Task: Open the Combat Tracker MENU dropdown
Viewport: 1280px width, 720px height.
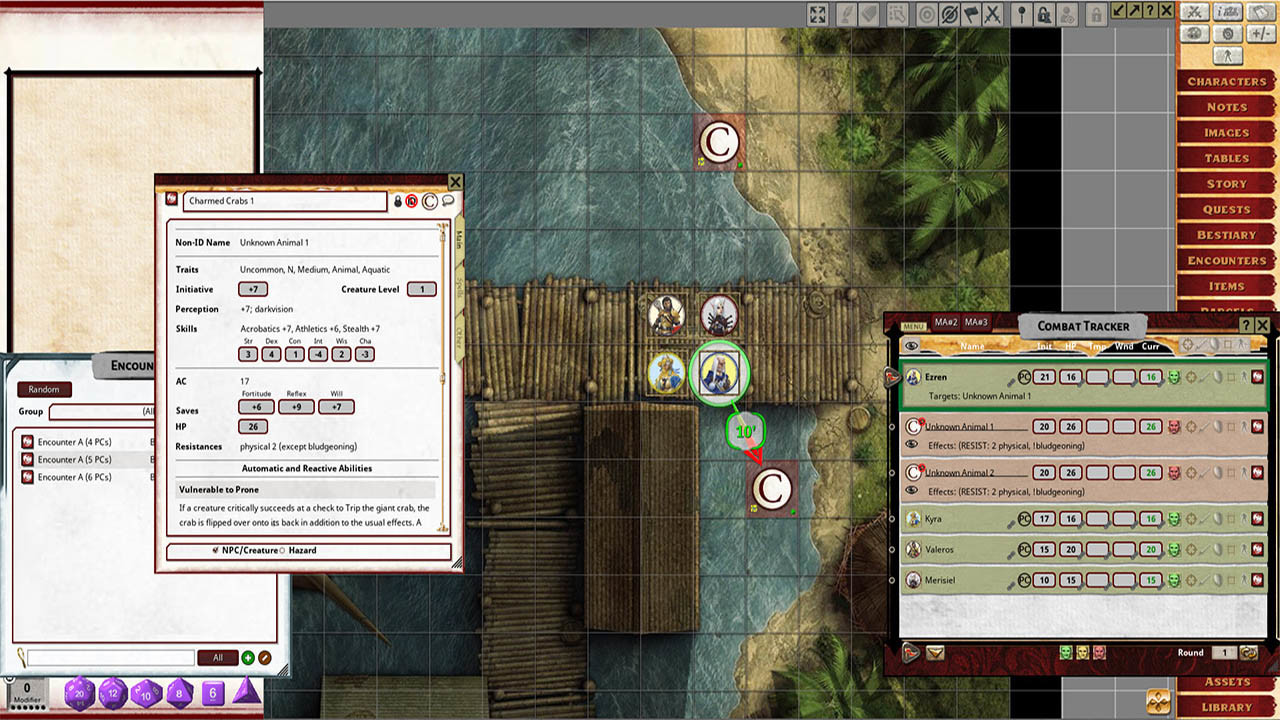Action: (913, 326)
